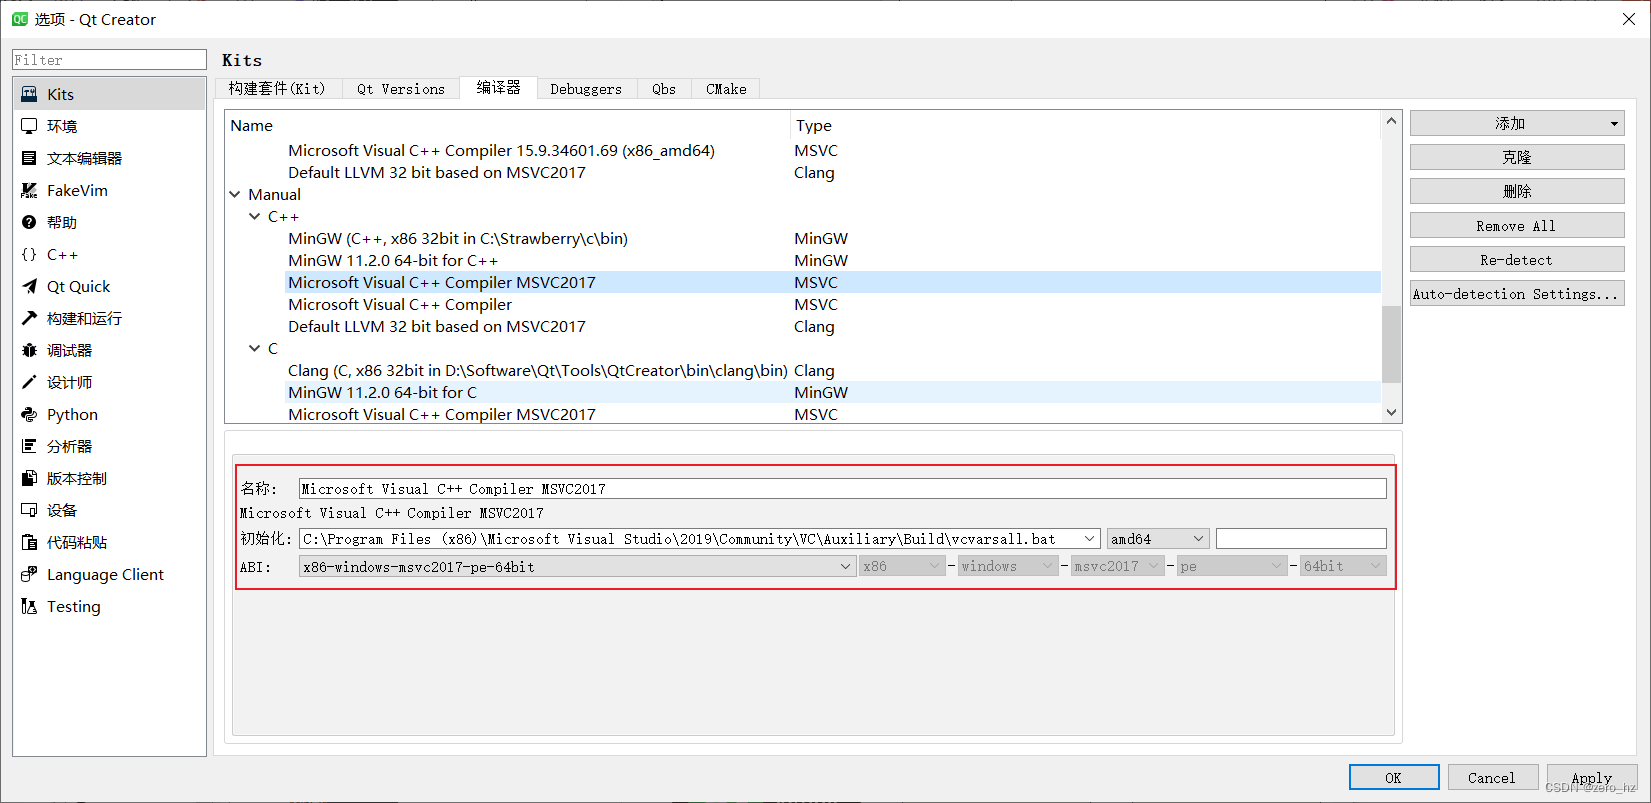Switch to CMake tab
Image resolution: width=1651 pixels, height=803 pixels.
click(726, 89)
